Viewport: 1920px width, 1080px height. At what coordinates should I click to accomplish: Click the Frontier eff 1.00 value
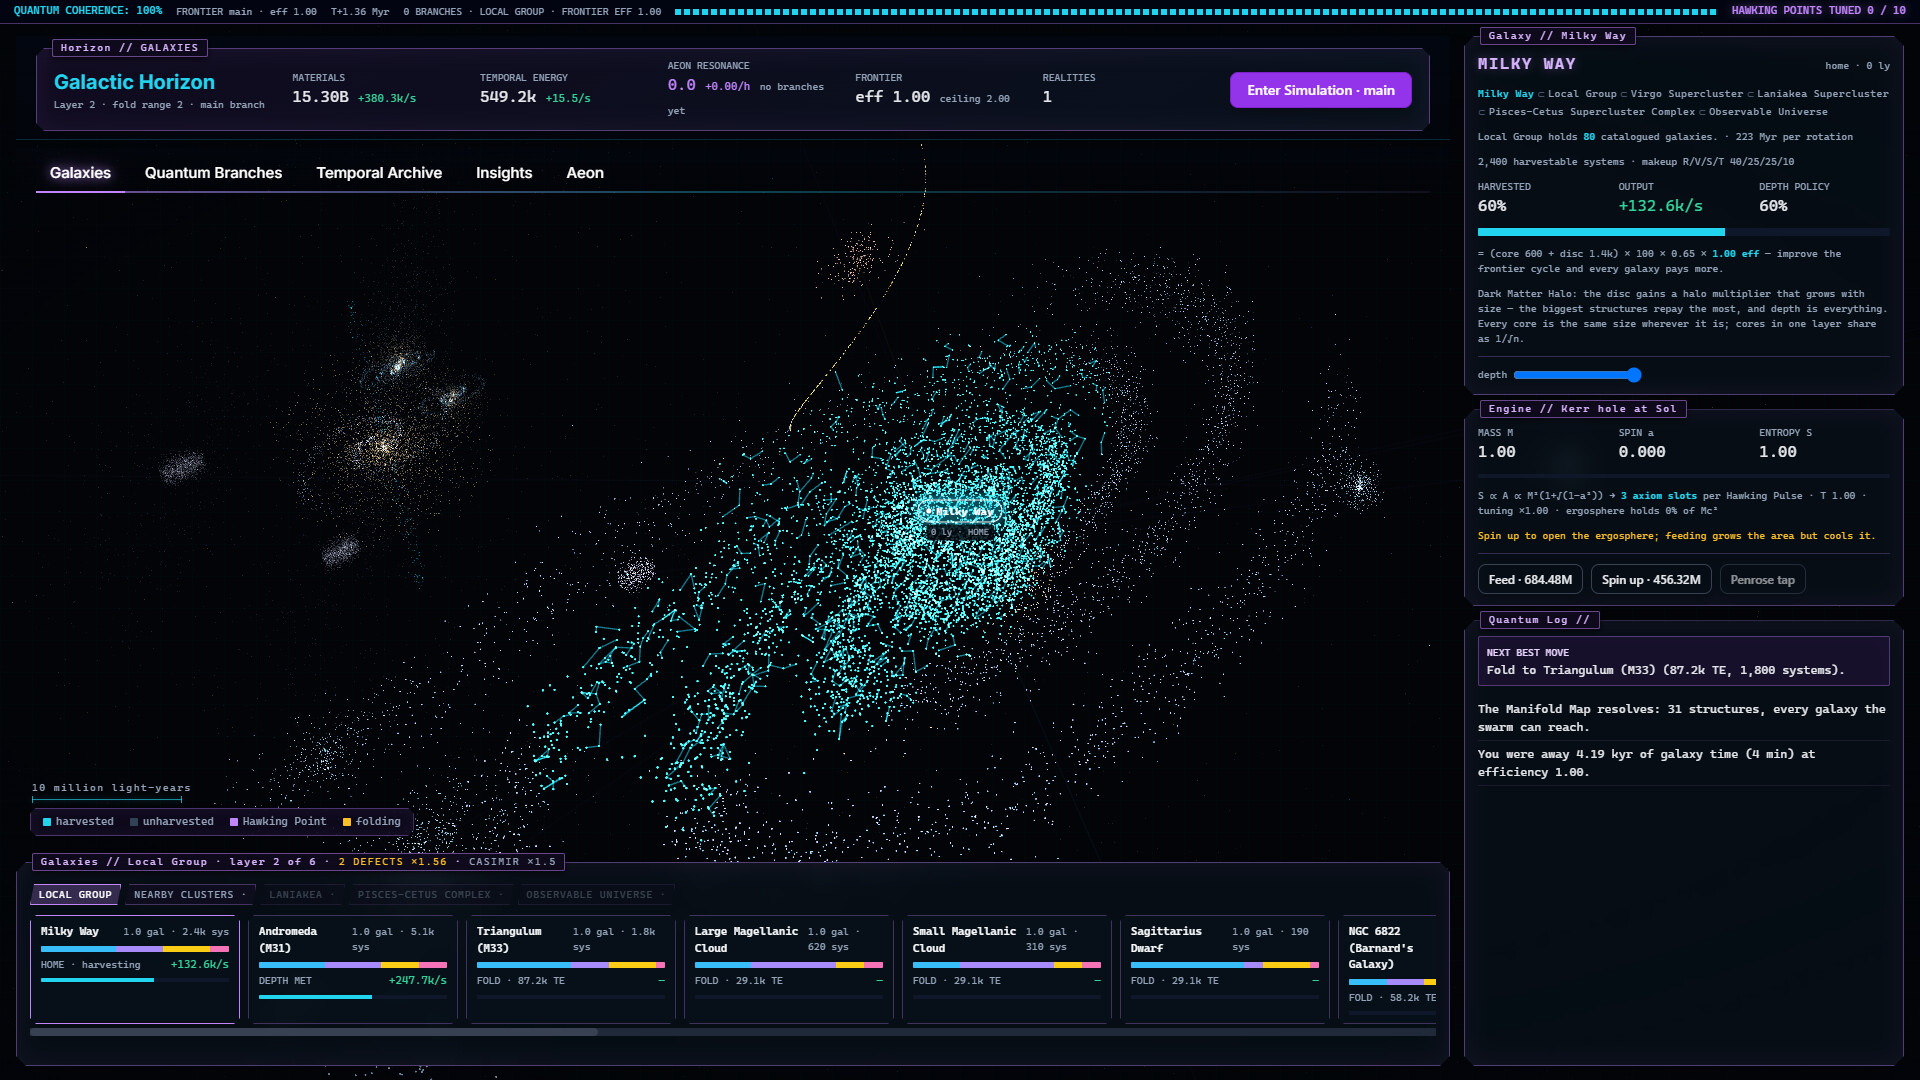(892, 97)
